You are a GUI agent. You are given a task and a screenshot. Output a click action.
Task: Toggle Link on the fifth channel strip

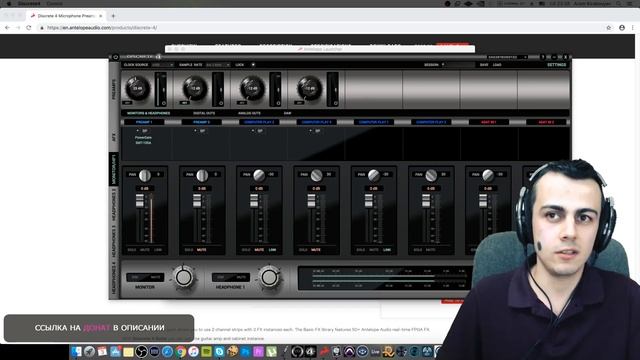387,250
